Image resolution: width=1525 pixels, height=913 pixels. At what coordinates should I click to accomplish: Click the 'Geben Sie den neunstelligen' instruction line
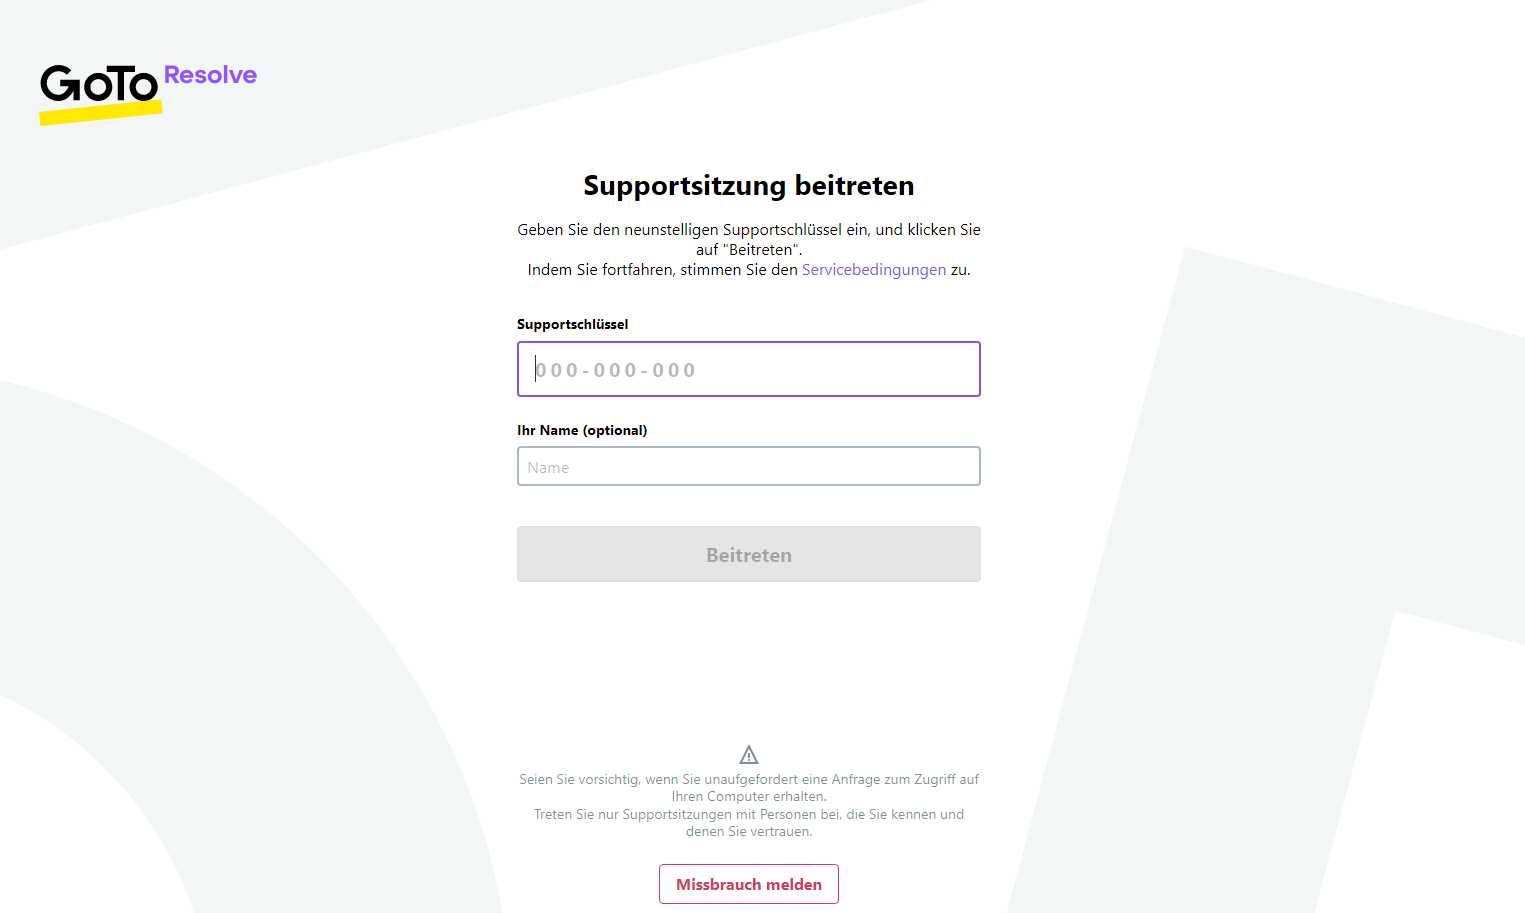pyautogui.click(x=748, y=230)
